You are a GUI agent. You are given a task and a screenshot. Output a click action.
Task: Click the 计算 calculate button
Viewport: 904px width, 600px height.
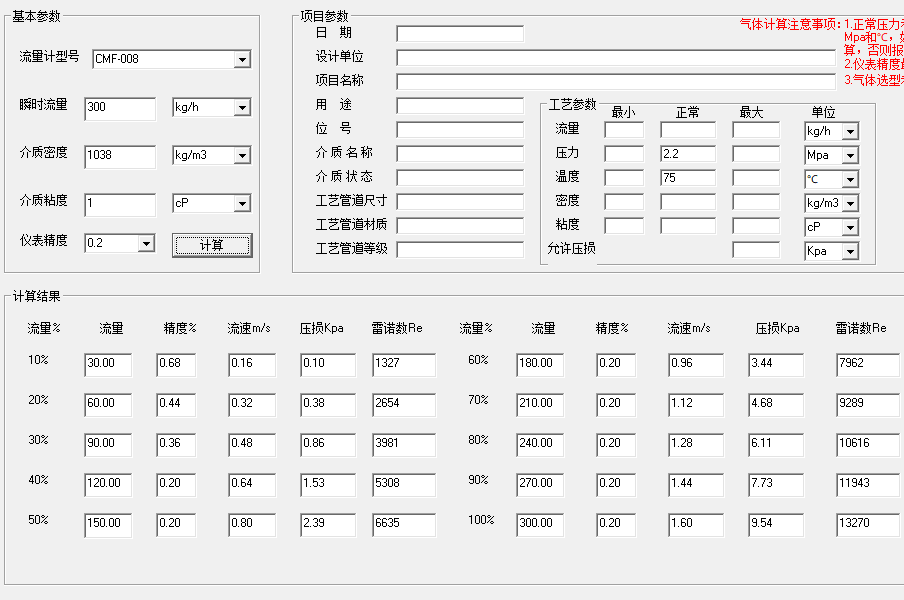212,245
